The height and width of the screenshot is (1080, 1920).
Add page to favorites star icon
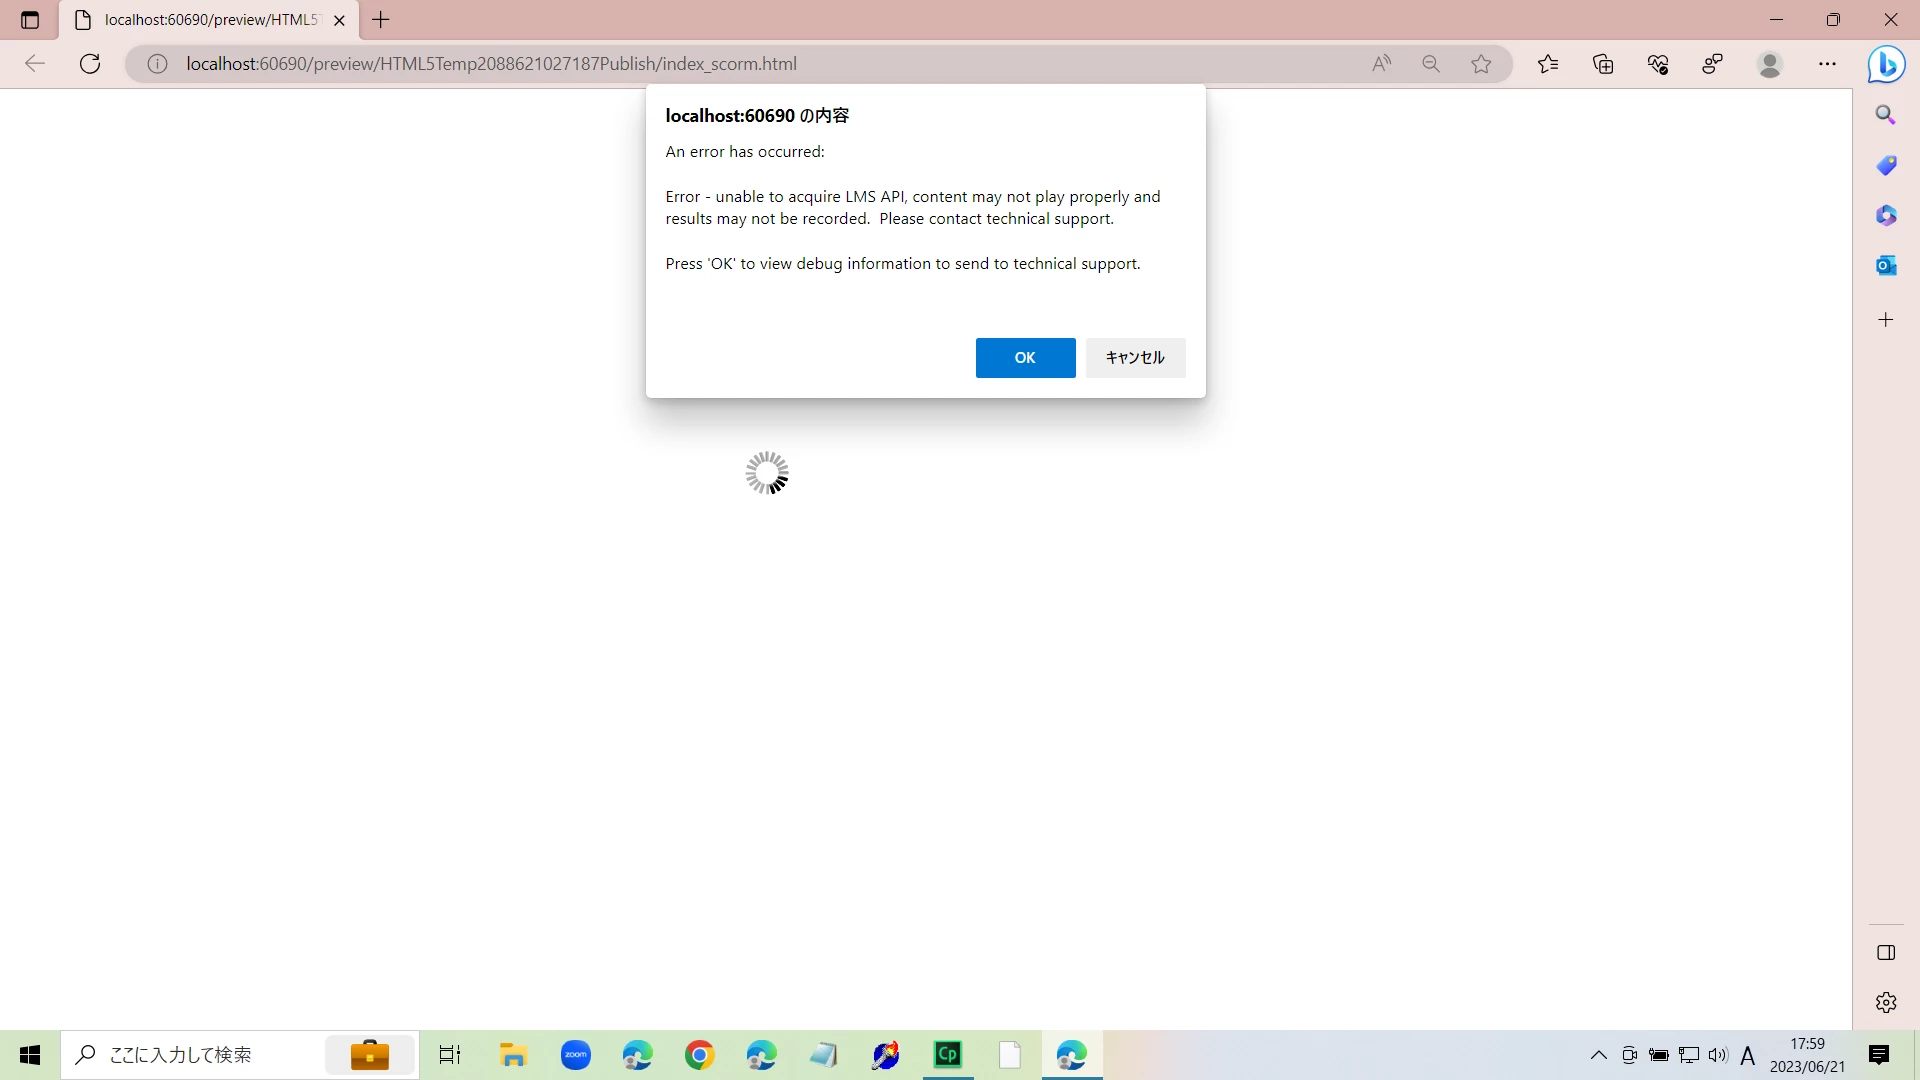click(x=1481, y=64)
